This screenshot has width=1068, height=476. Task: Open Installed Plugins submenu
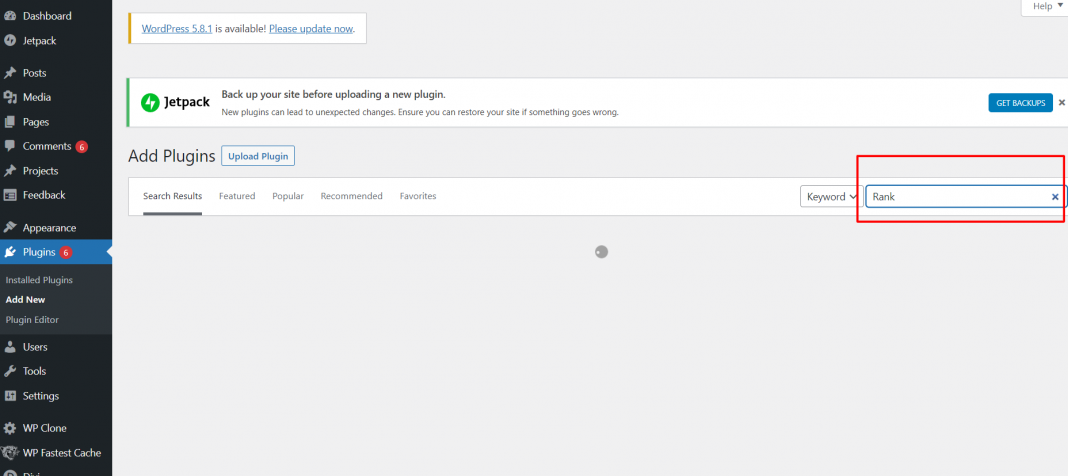click(39, 280)
